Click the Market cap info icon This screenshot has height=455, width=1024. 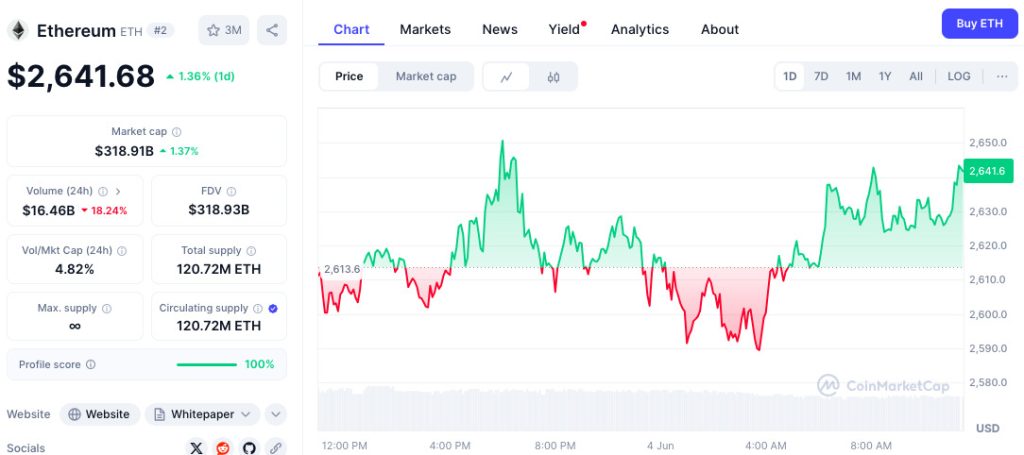[x=177, y=132]
